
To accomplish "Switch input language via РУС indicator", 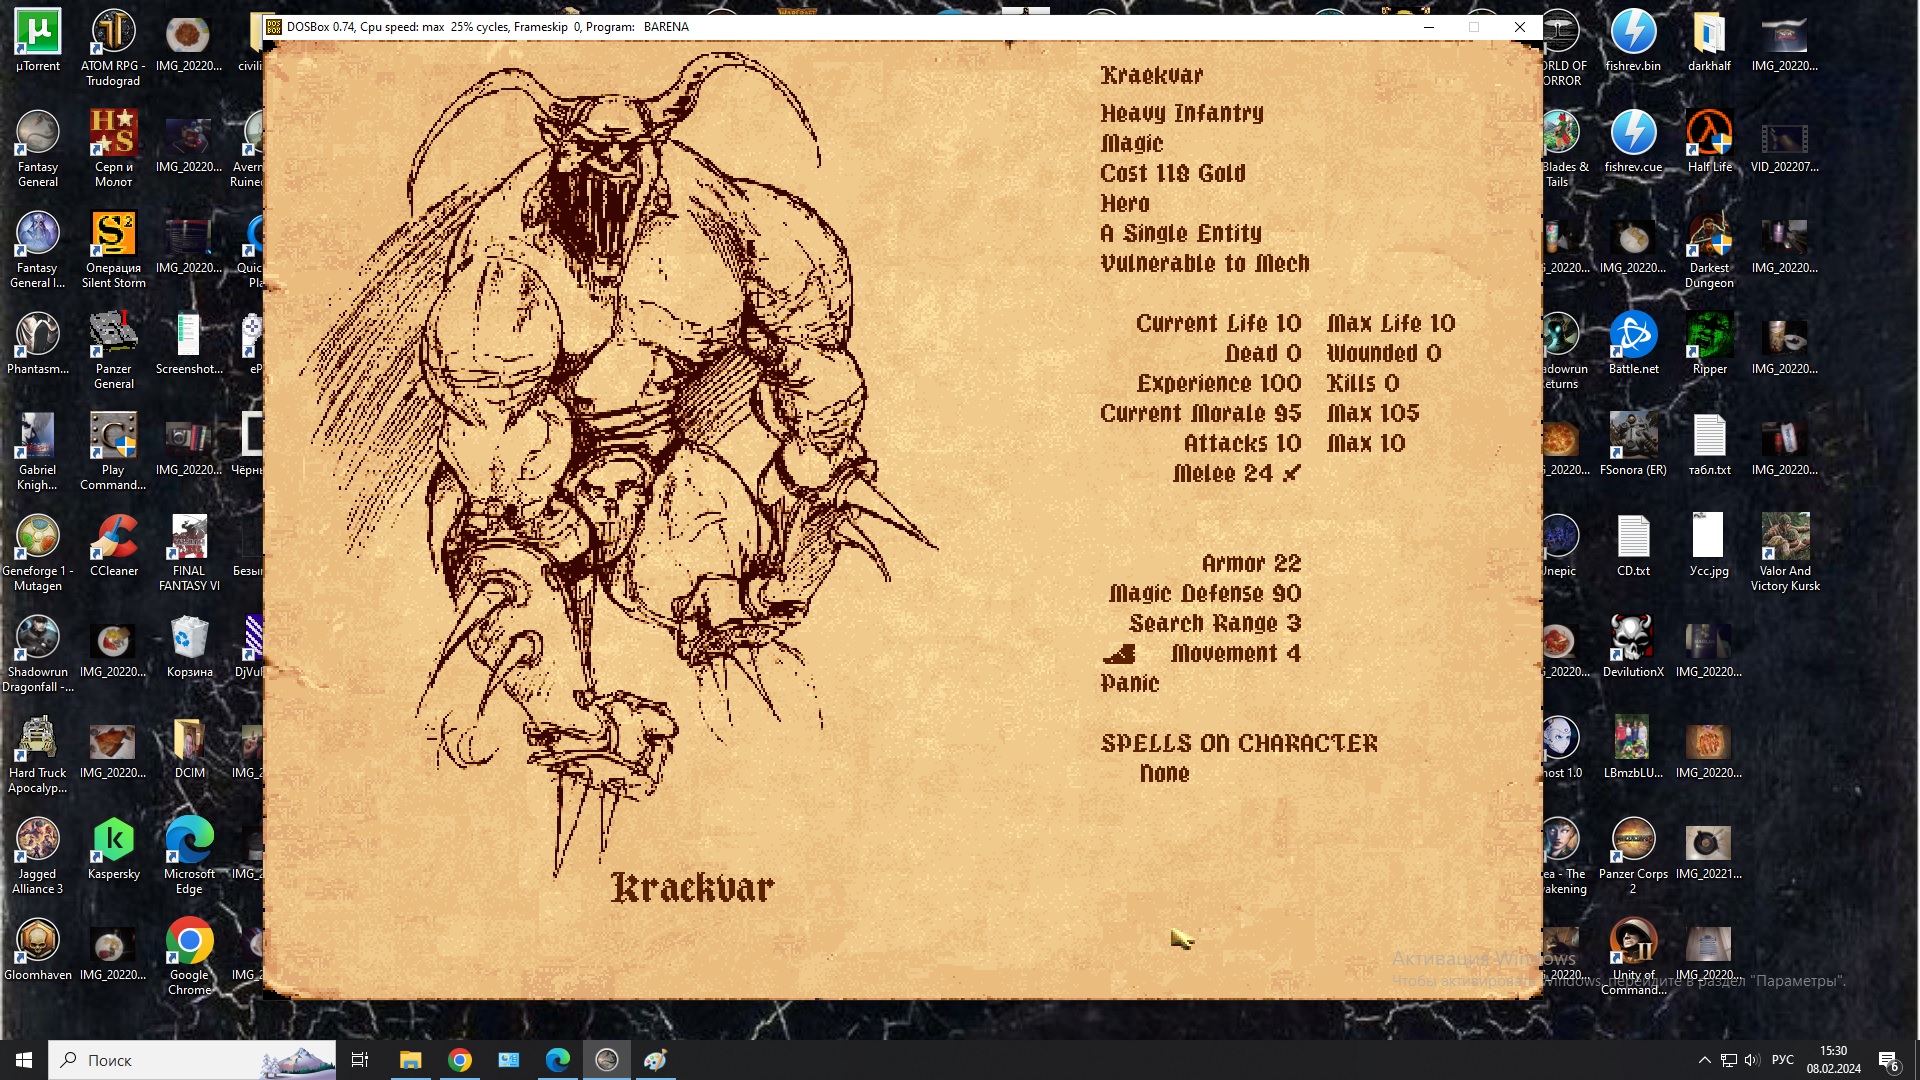I will click(x=1782, y=1060).
